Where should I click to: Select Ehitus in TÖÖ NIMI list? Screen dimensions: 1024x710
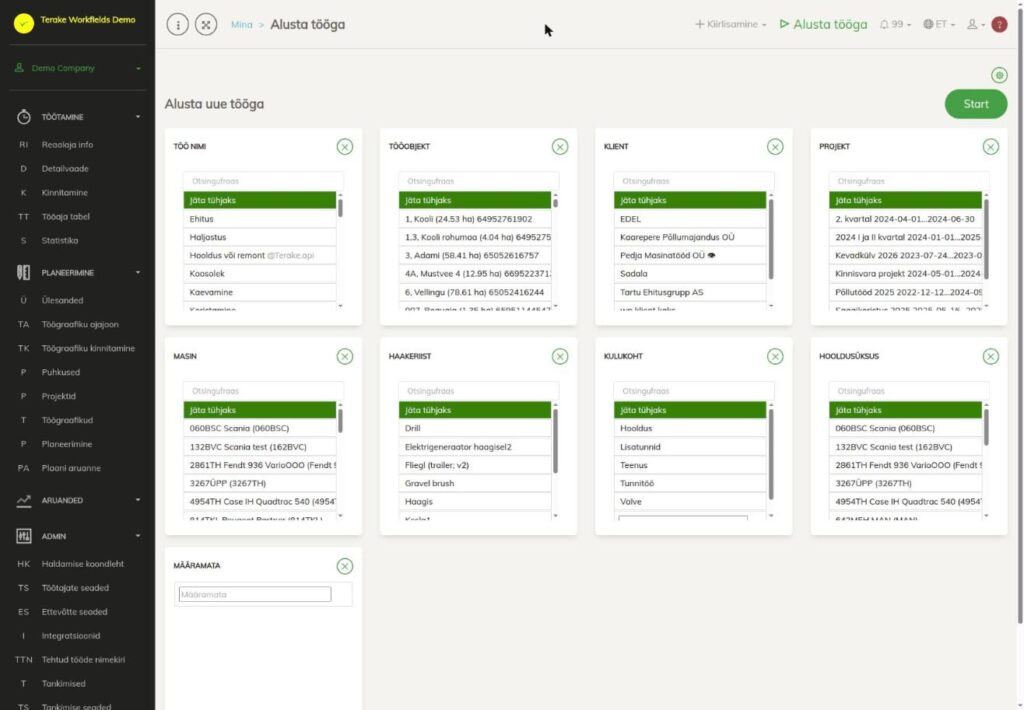coord(260,219)
